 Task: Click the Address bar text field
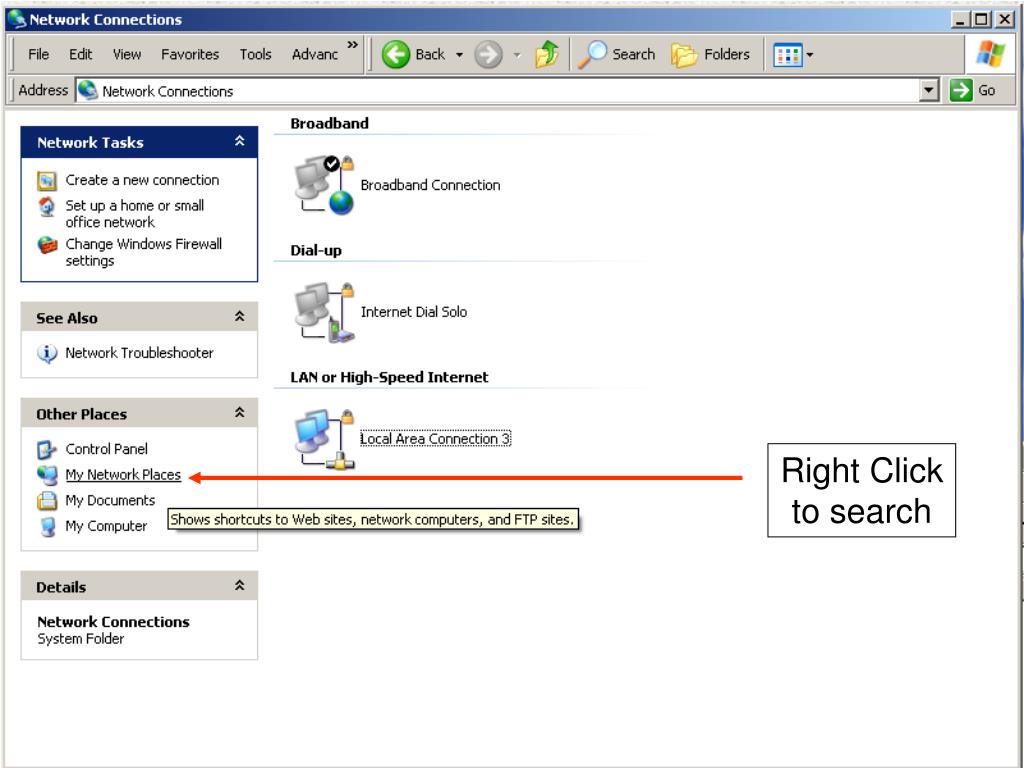(507, 90)
